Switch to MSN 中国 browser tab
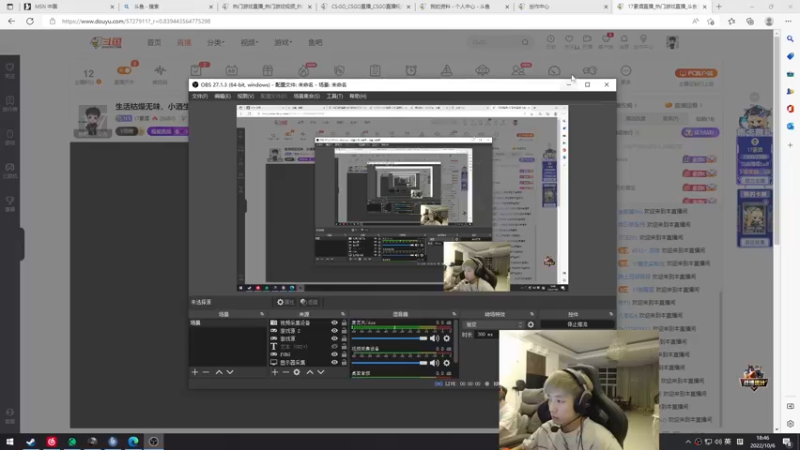Viewport: 800px width, 450px height. 67,7
